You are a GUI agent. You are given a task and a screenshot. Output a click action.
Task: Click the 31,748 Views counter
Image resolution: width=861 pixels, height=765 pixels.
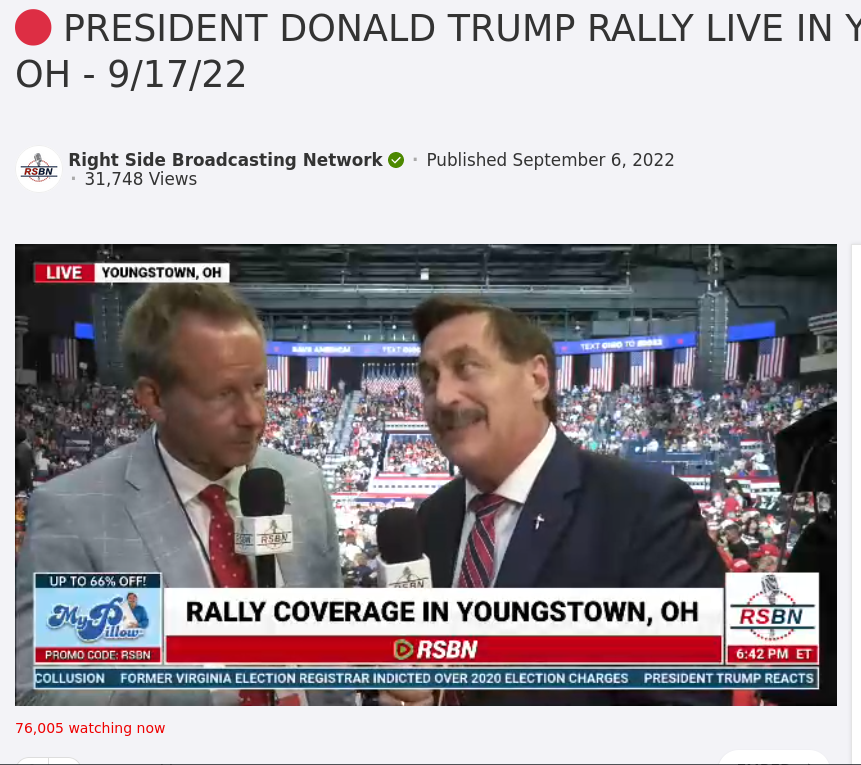tap(141, 179)
